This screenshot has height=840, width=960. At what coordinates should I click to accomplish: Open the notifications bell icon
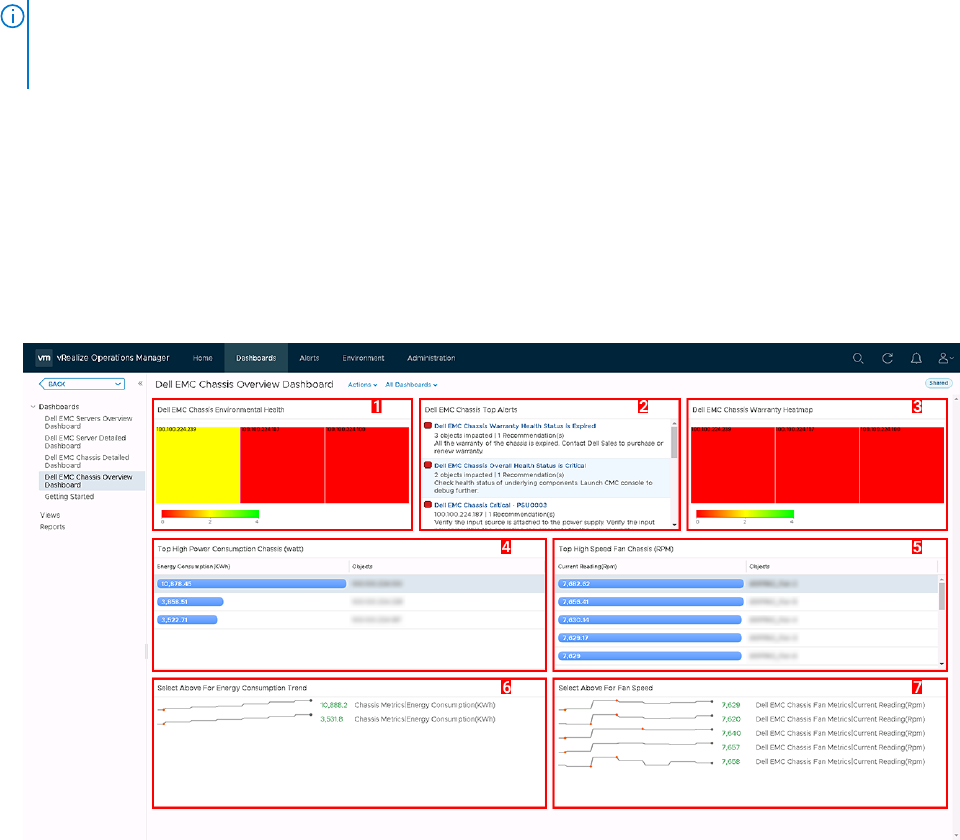point(916,358)
